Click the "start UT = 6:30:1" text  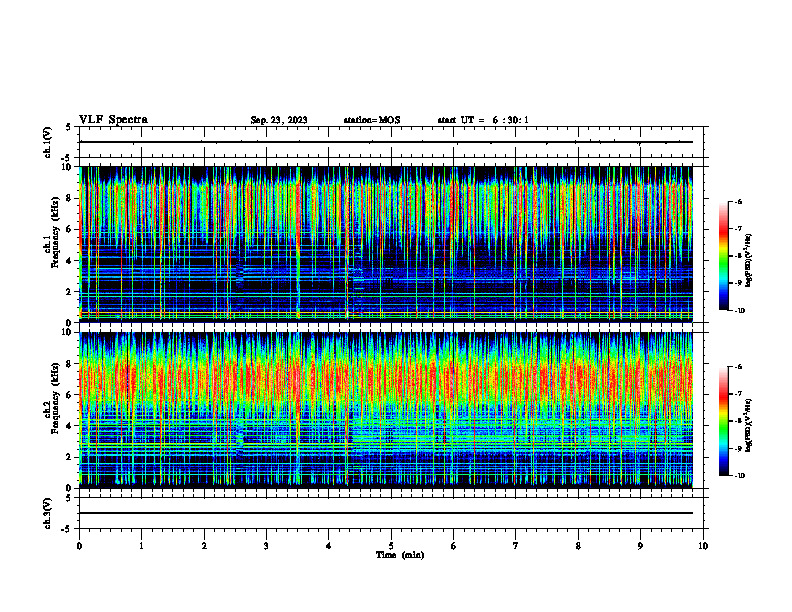[483, 120]
